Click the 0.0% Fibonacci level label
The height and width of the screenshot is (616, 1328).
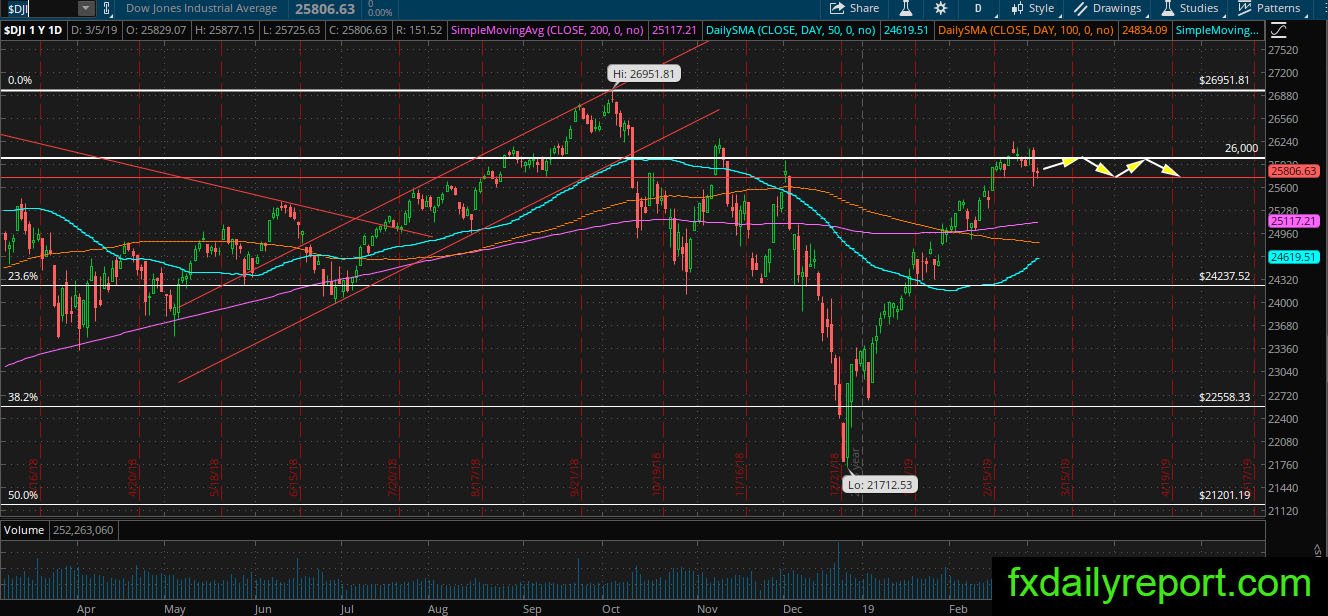point(21,81)
